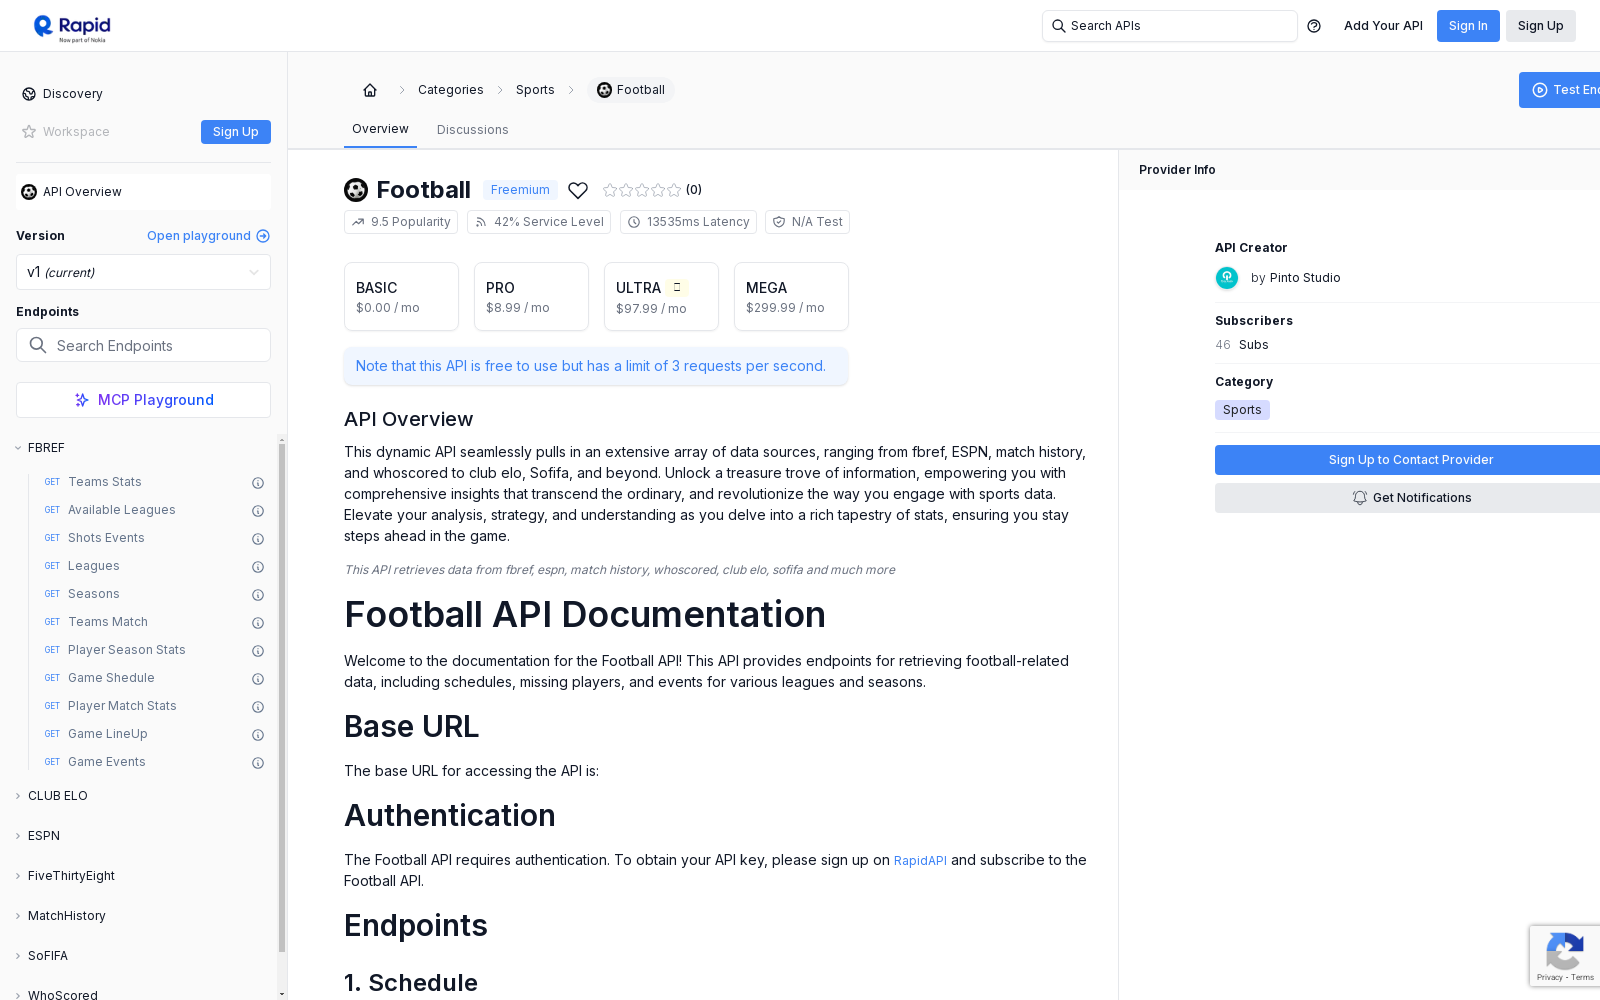The height and width of the screenshot is (1000, 1600).
Task: Click the Test Endpoint button
Action: 1560,90
